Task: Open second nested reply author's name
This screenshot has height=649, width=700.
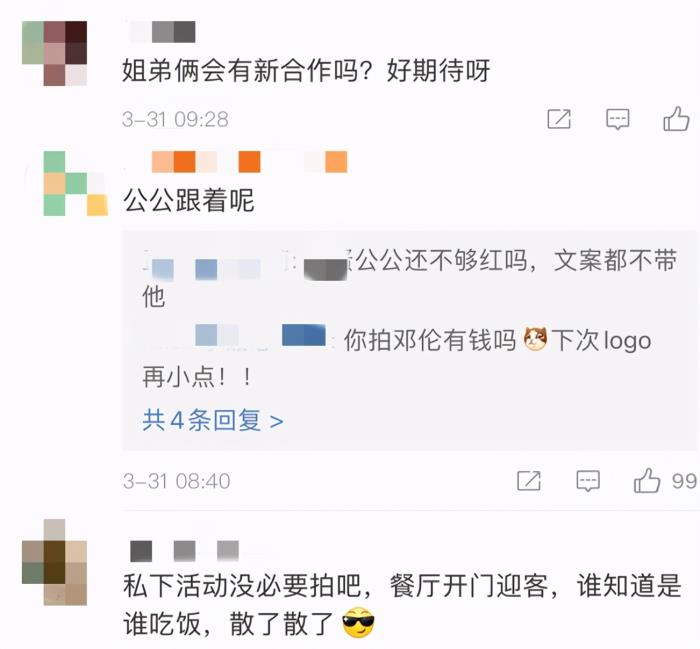Action: [260, 335]
